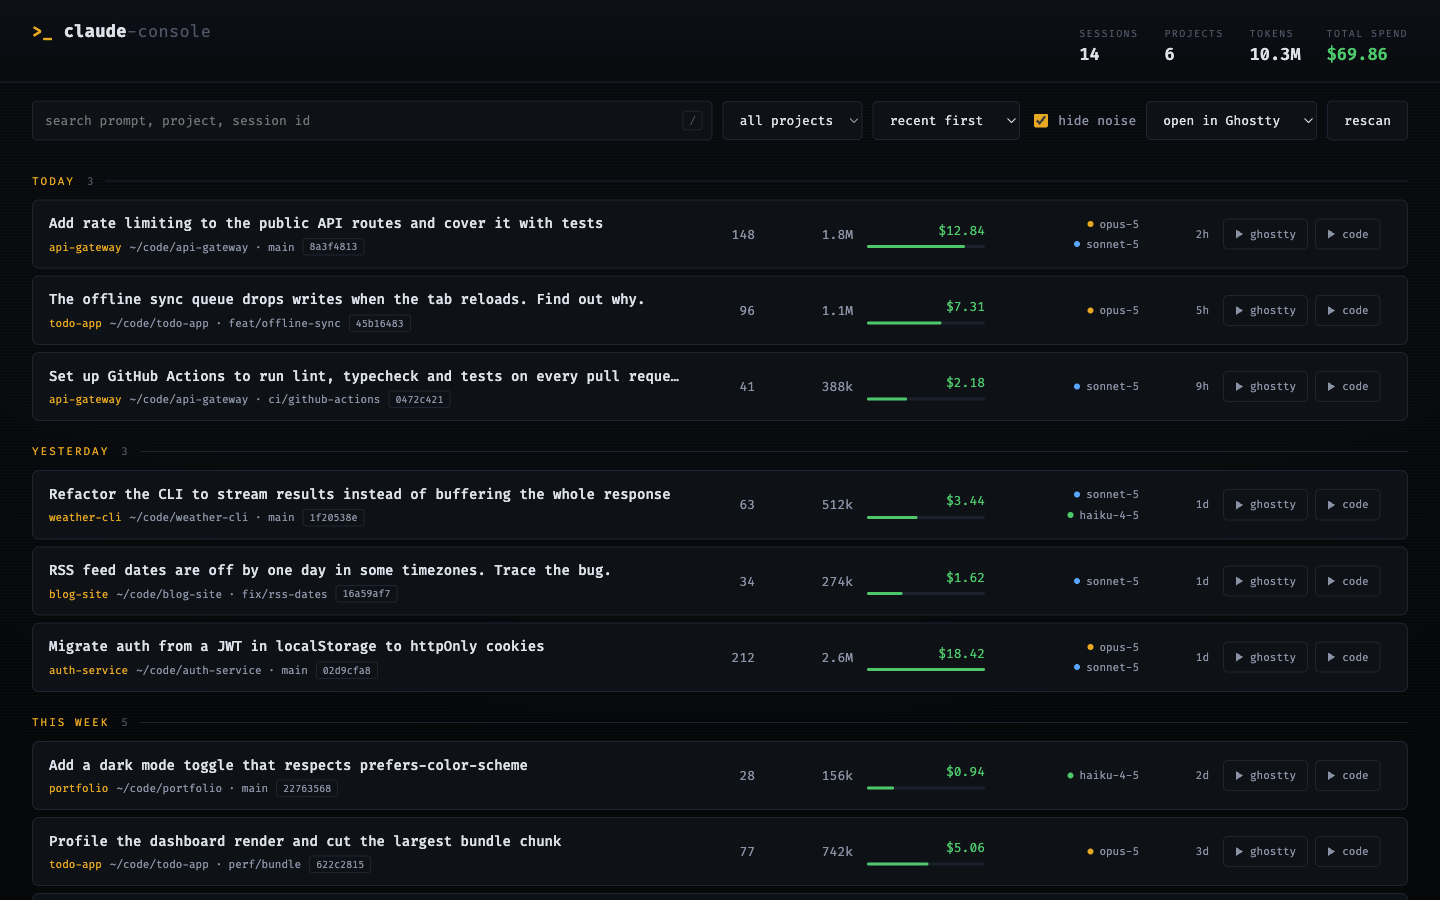Open Migrate auth session in code
The width and height of the screenshot is (1440, 900).
(x=1347, y=657)
